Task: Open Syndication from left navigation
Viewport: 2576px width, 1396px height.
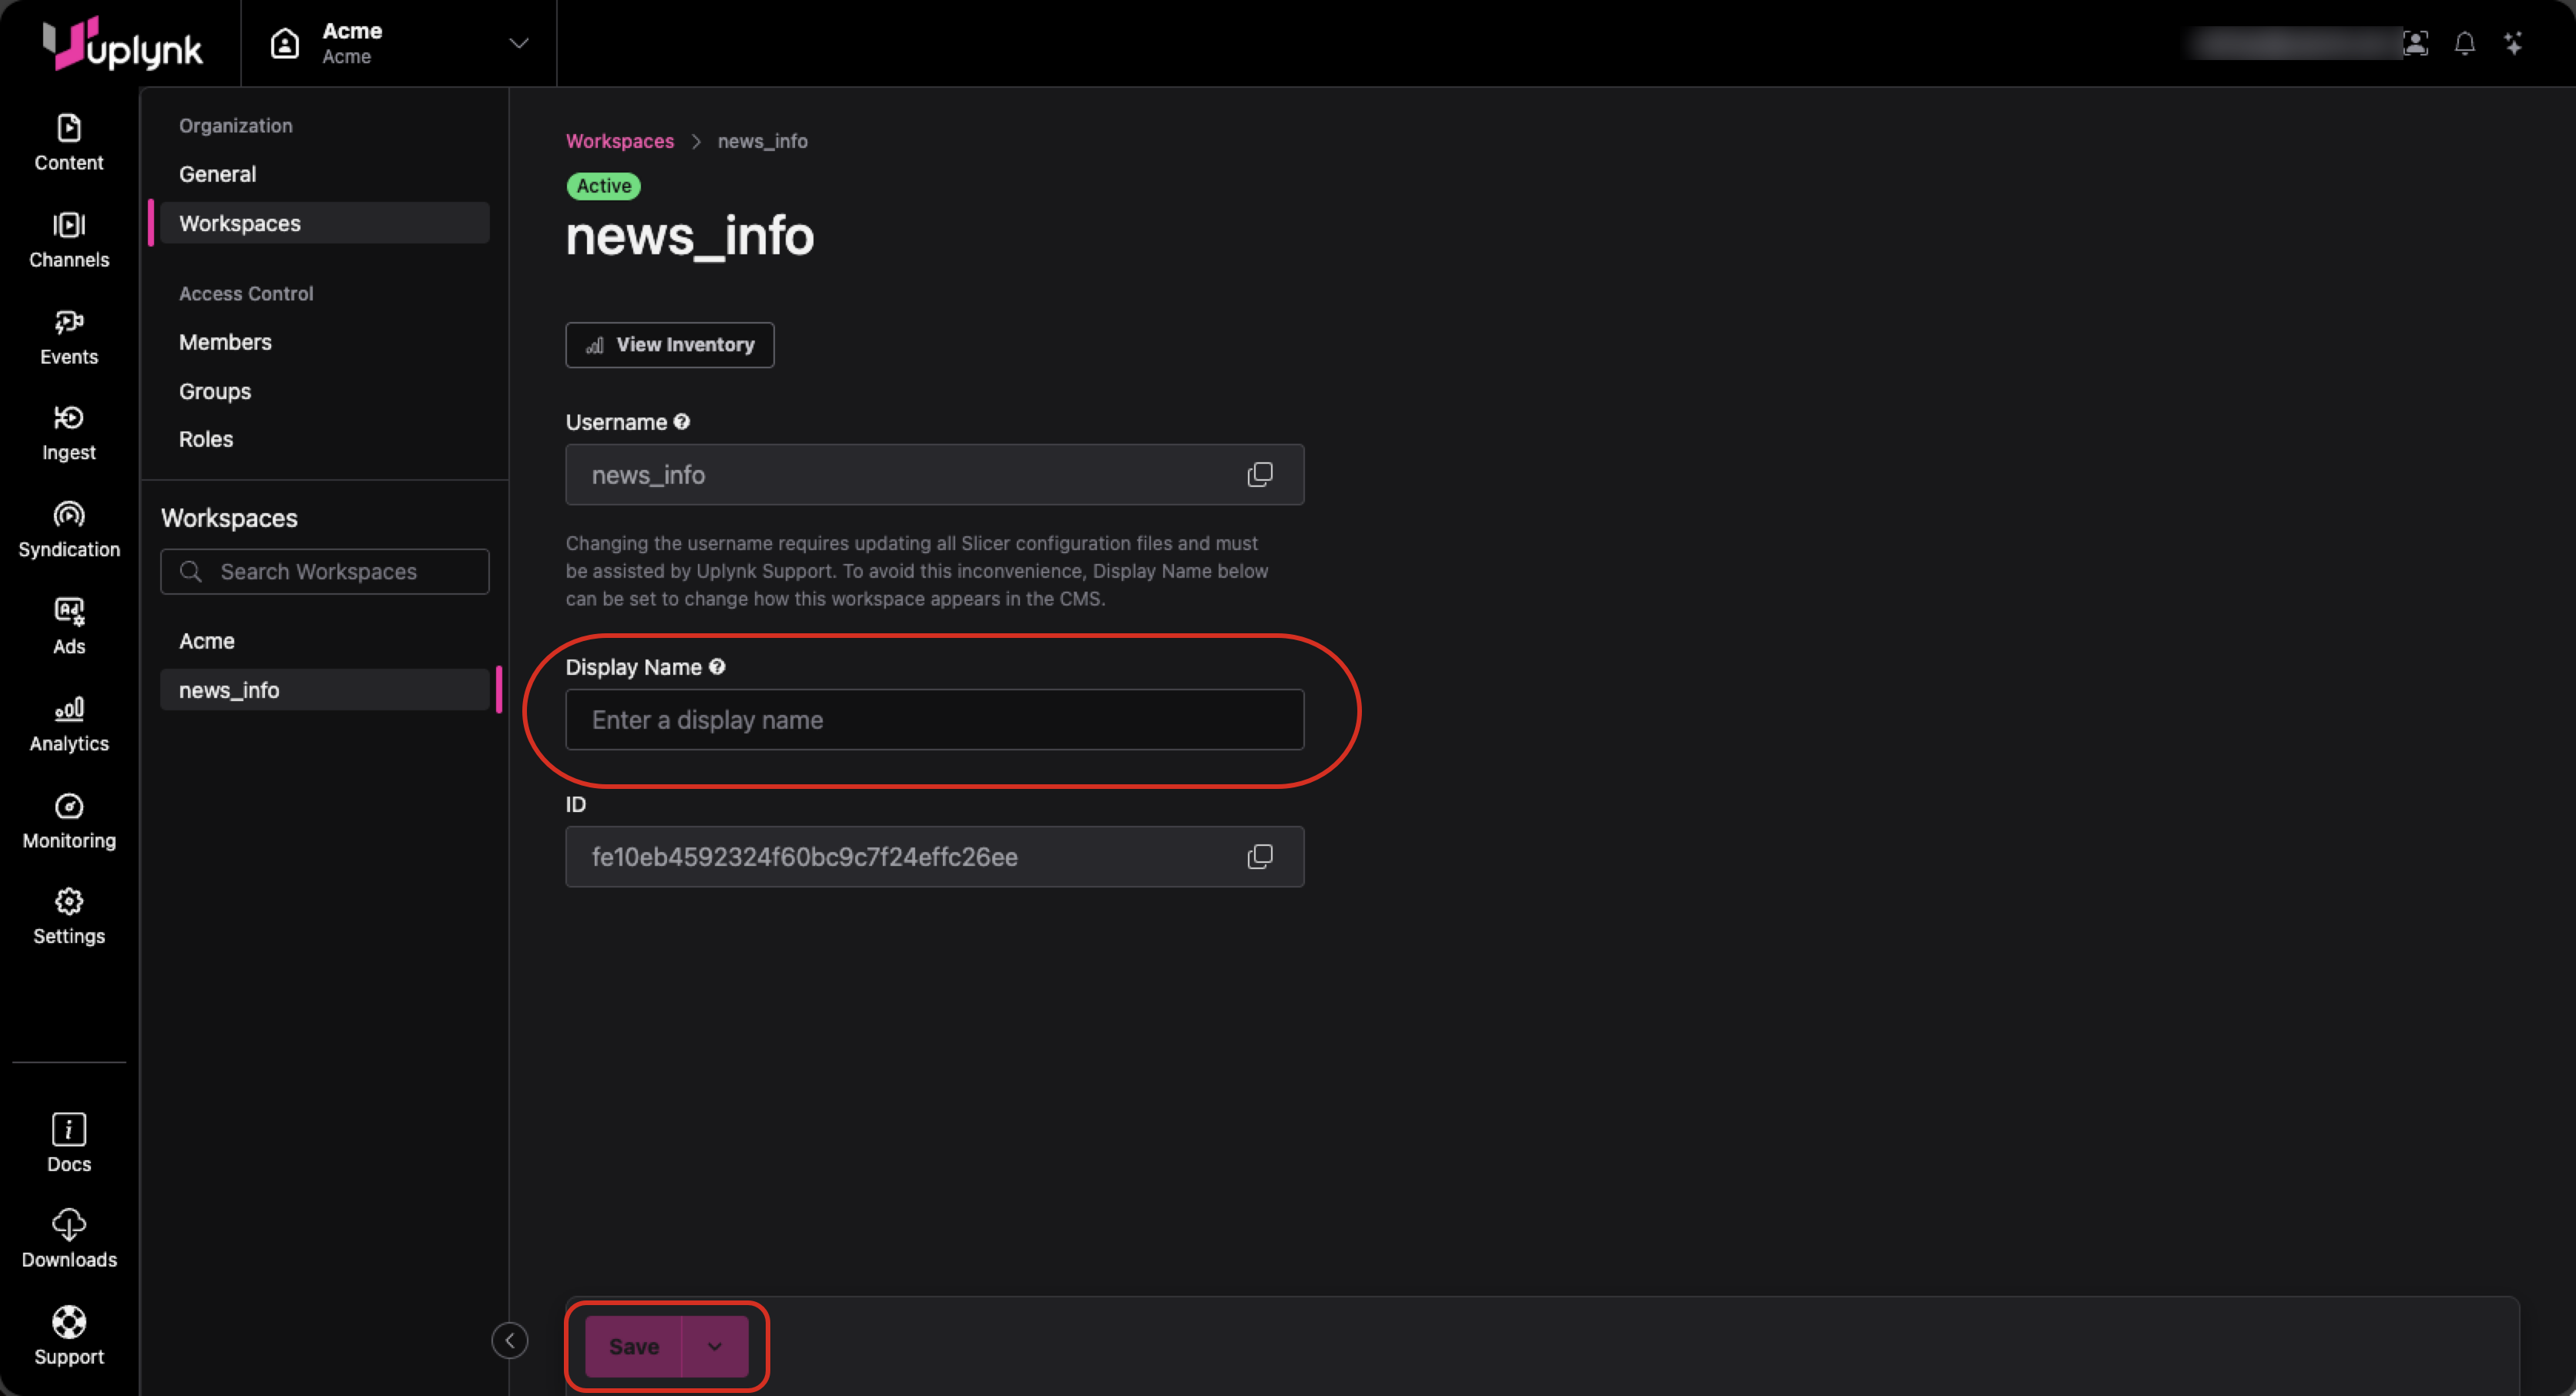Action: coord(69,529)
